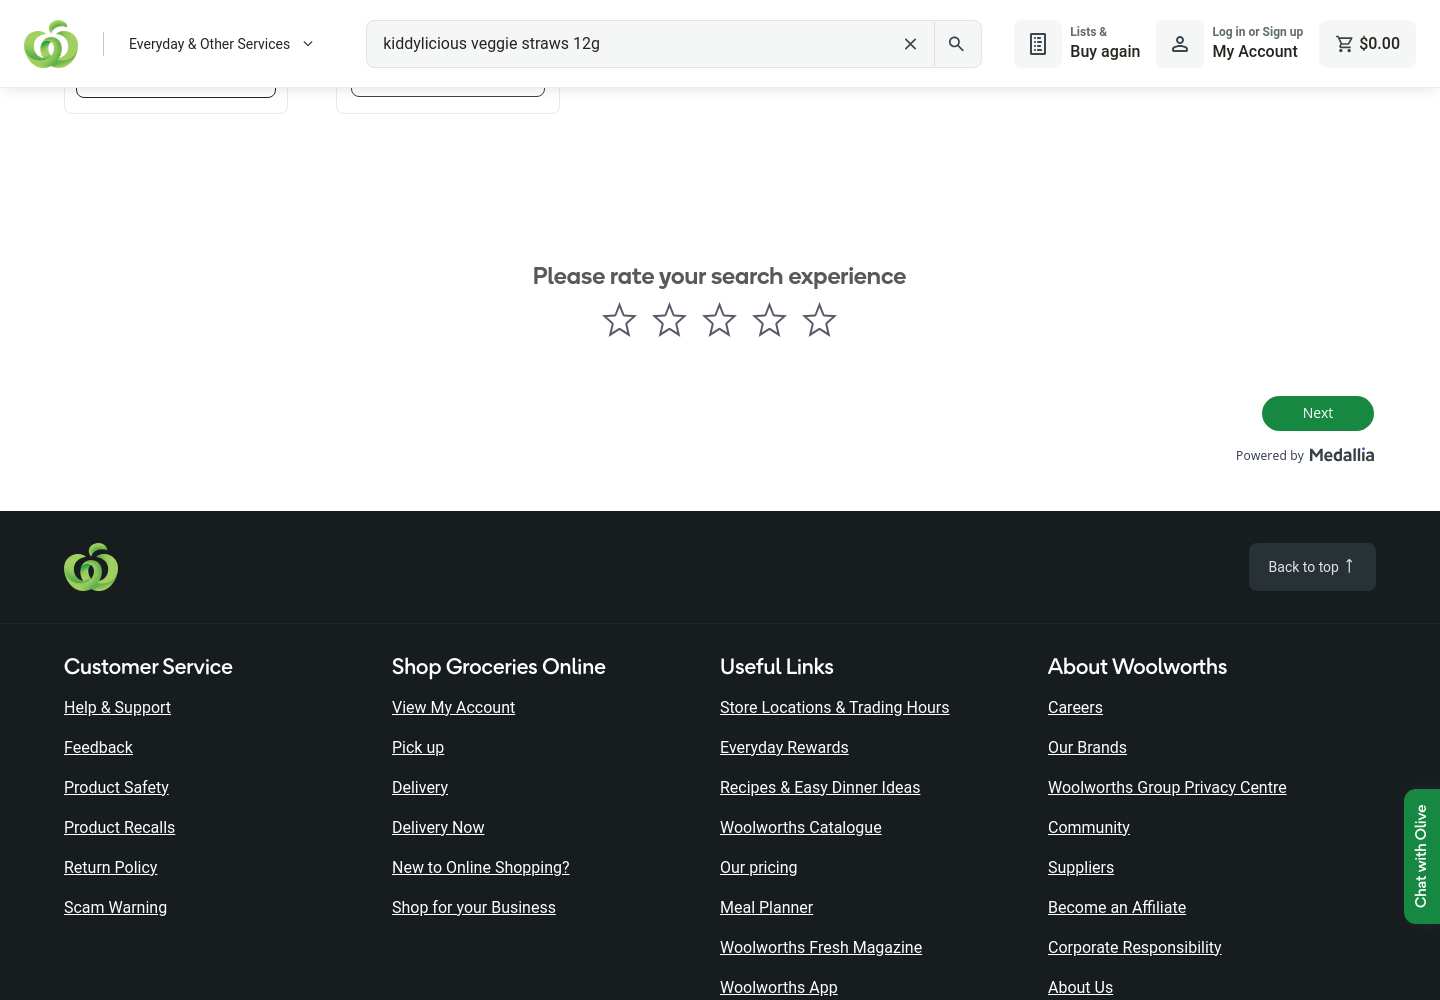Screen dimensions: 1440x1000
Task: Rate search experience three stars
Action: (719, 320)
